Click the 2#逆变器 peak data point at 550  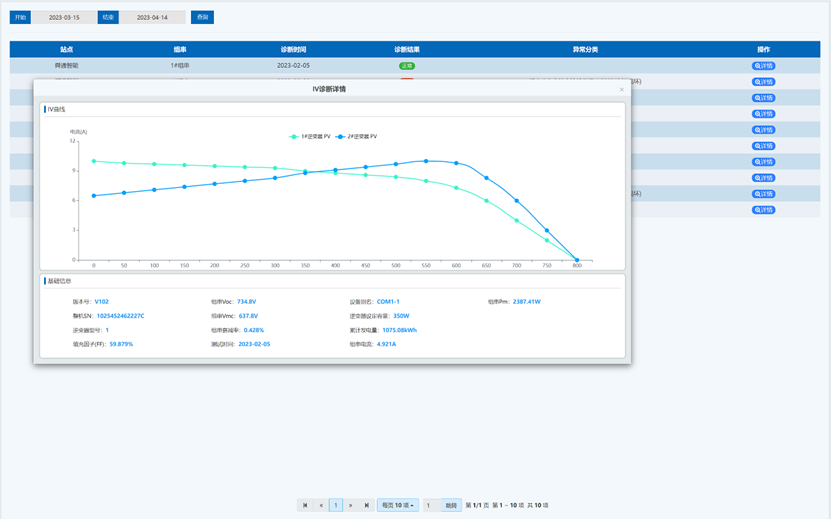click(x=426, y=160)
